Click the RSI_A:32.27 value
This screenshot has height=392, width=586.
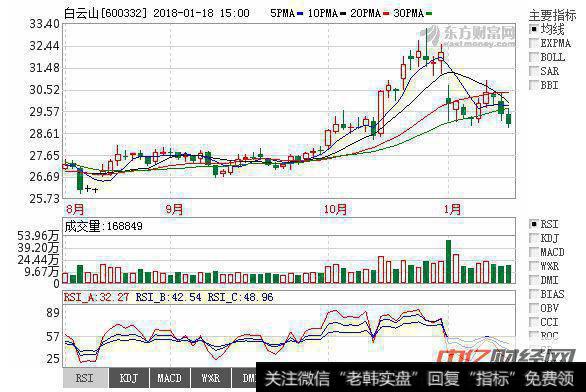click(x=96, y=297)
